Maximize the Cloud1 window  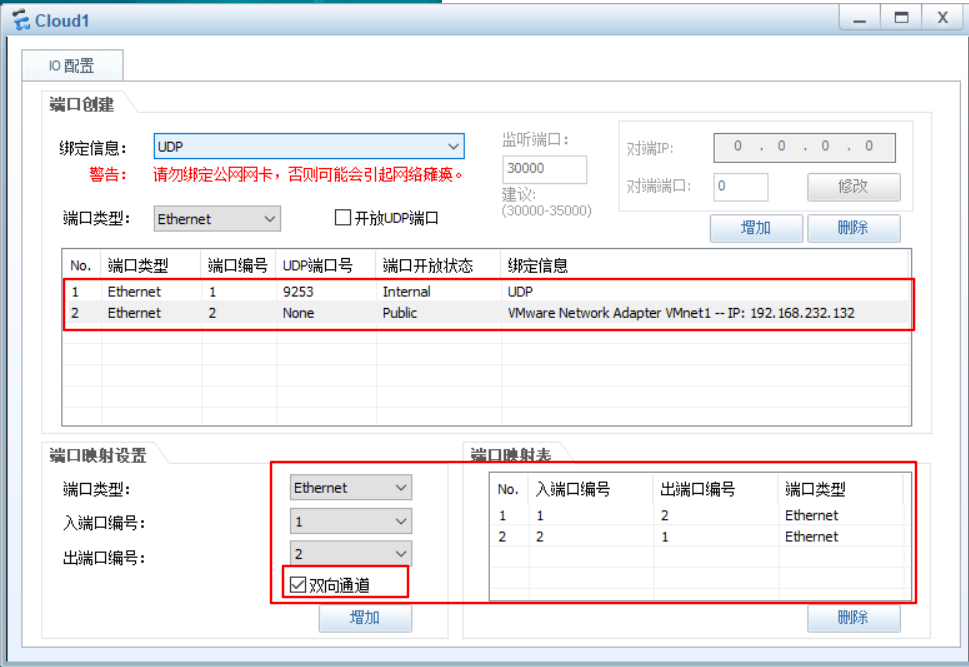point(902,17)
